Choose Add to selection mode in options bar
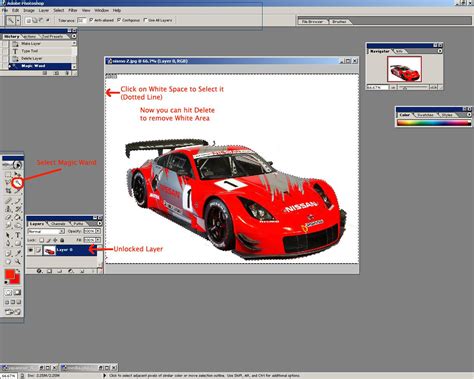Viewport: 474px width, 379px height. click(35, 20)
